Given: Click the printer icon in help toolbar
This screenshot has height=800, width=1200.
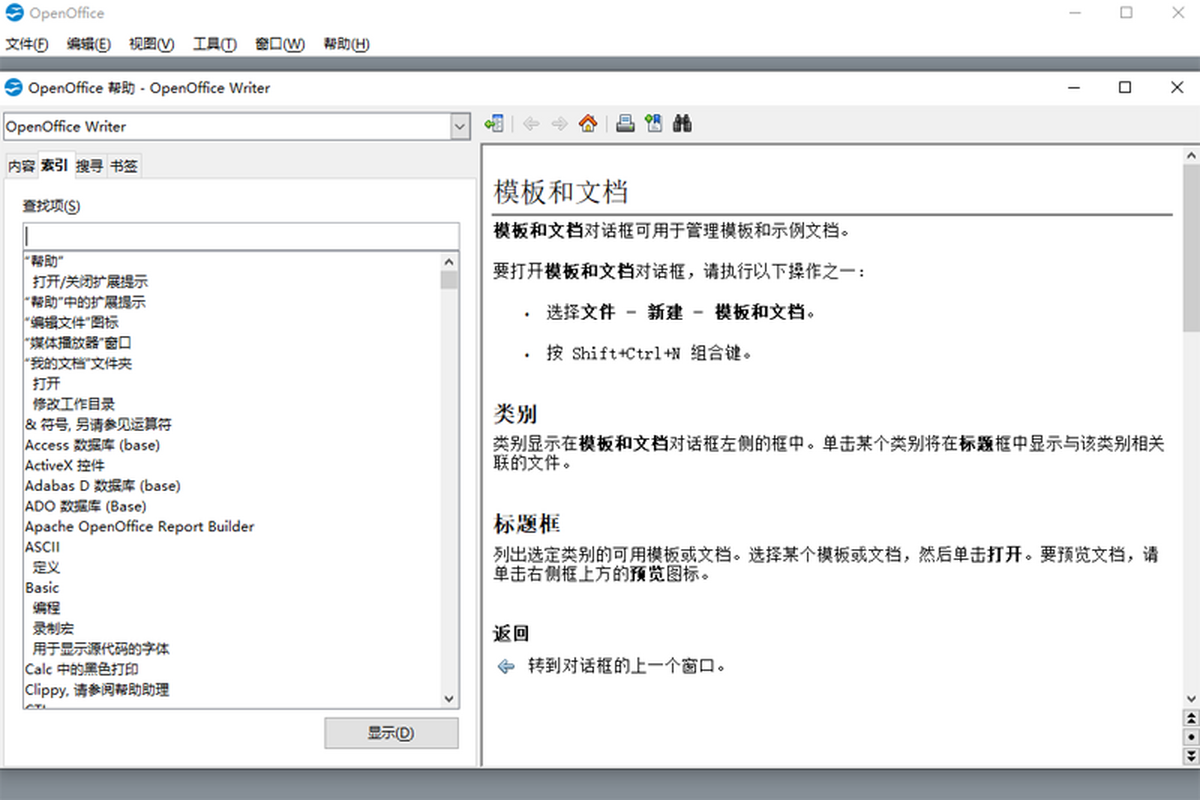Looking at the screenshot, I should tap(625, 124).
